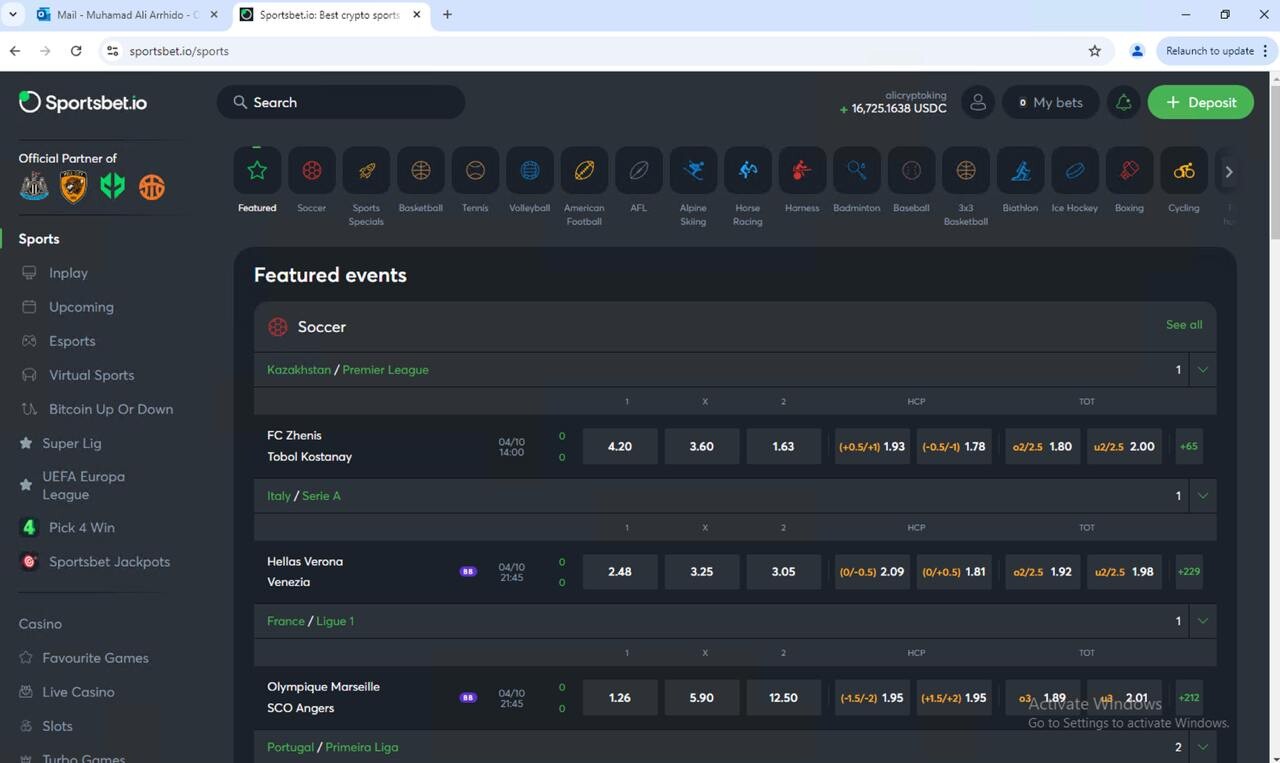Click the green Deposit button
The image size is (1280, 763).
pyautogui.click(x=1200, y=102)
